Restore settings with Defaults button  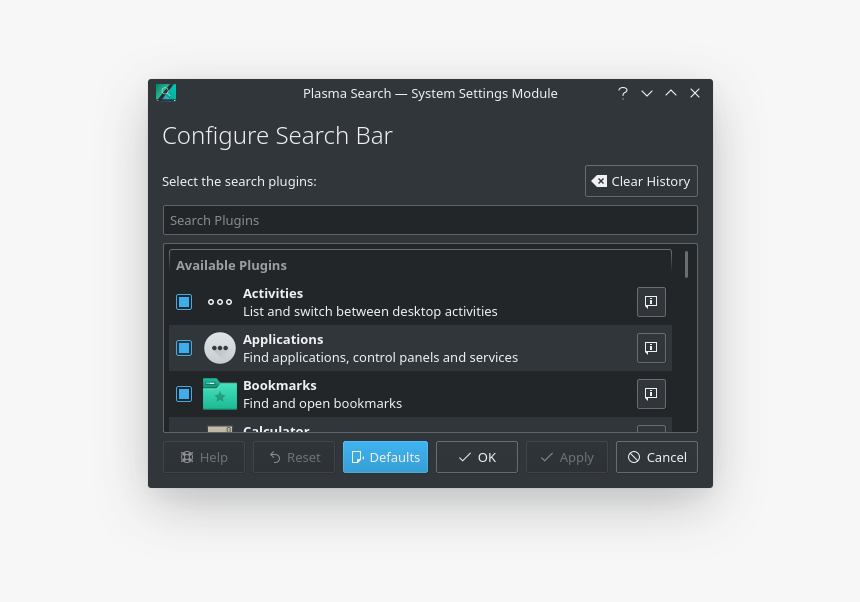pyautogui.click(x=385, y=457)
